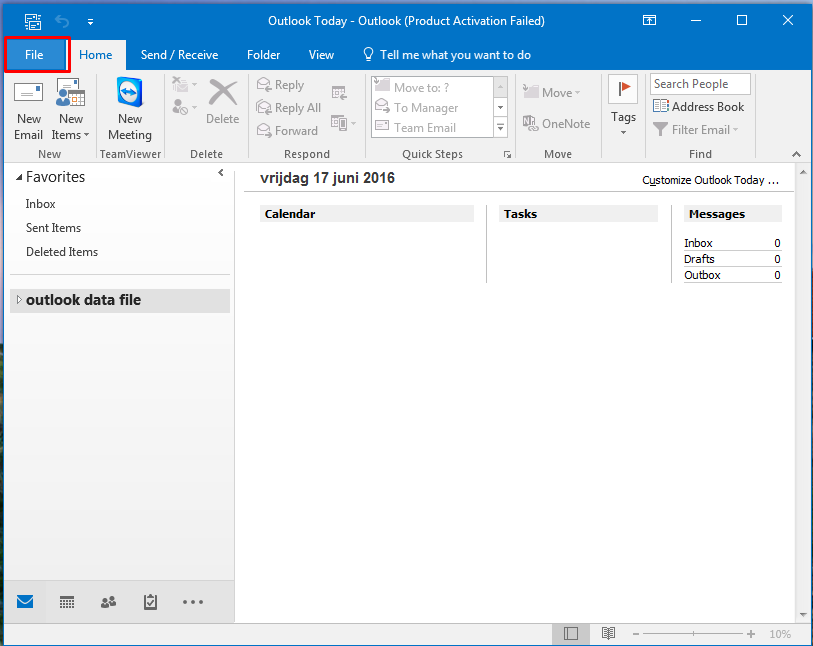Select the To Manager quick step
Viewport: 813px width, 646px height.
pos(432,107)
